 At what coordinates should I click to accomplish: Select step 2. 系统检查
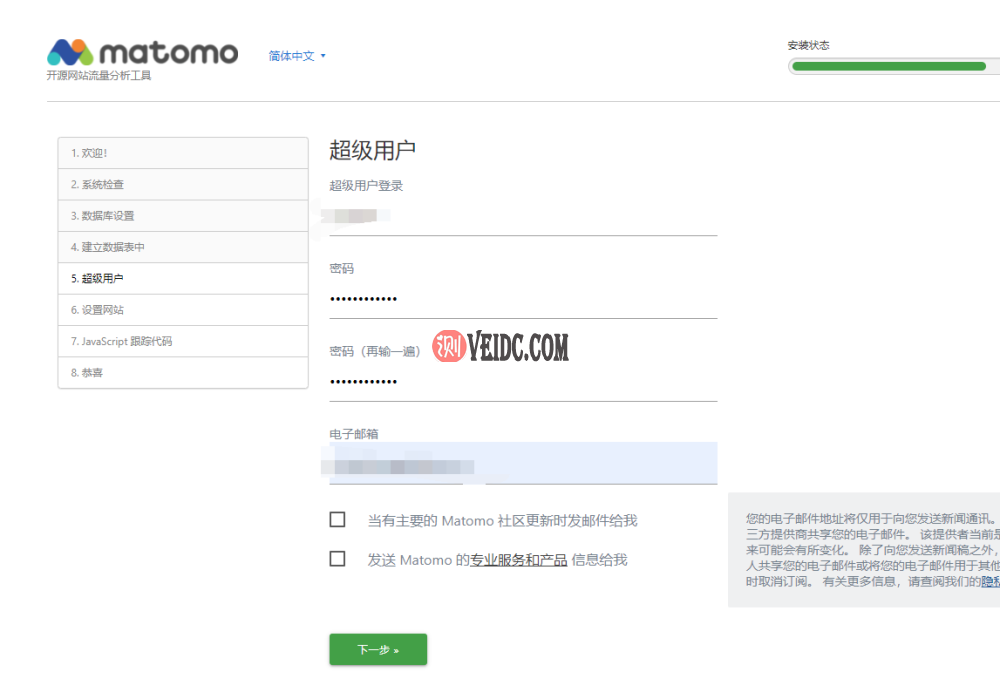tap(183, 184)
